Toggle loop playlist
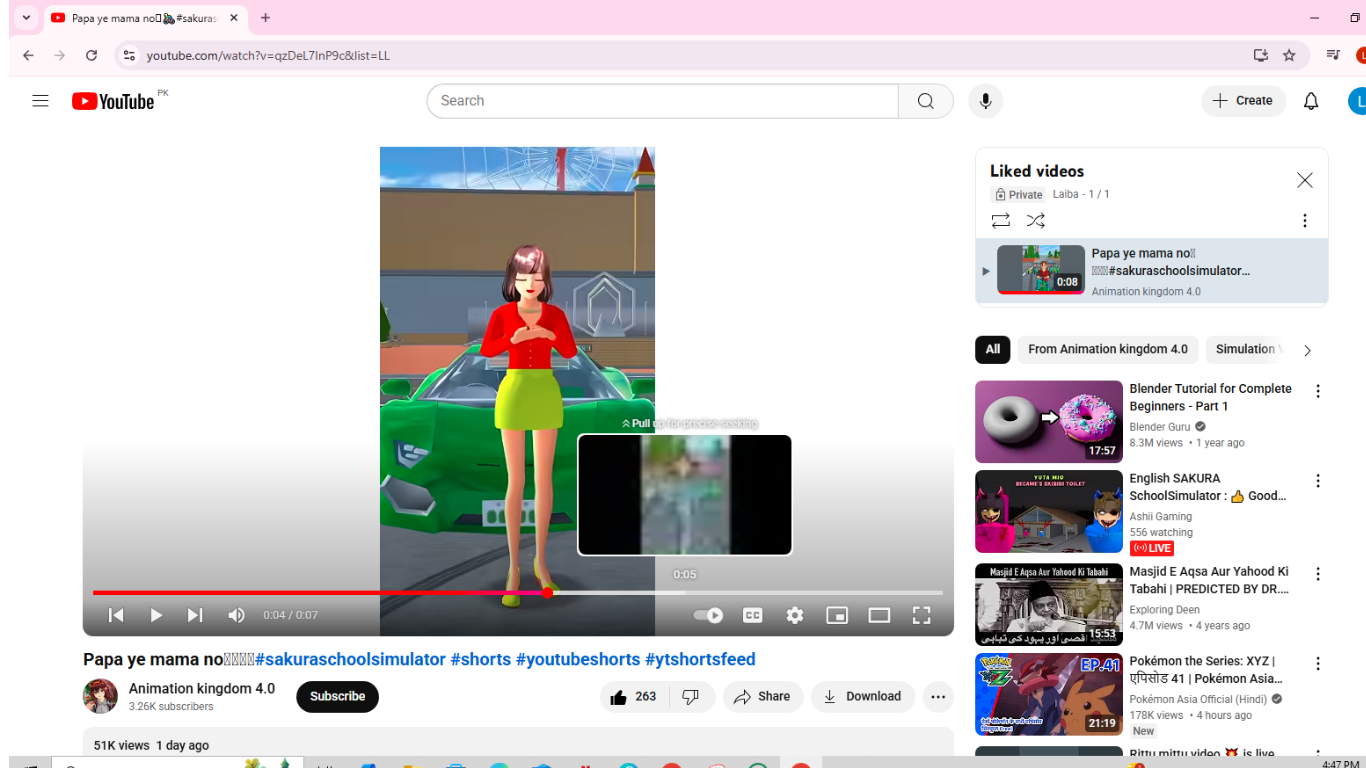The height and width of the screenshot is (768, 1366). point(1001,221)
